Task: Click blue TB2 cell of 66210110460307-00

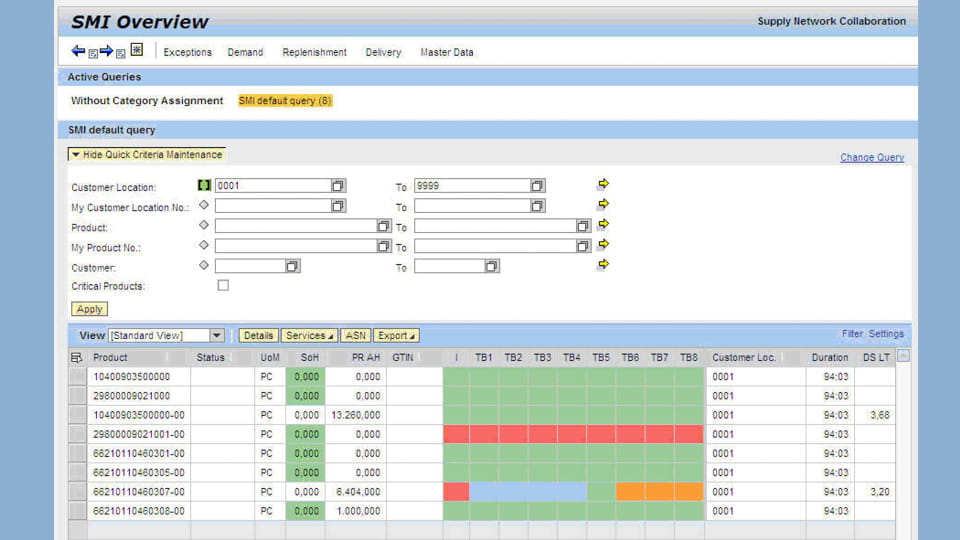Action: (x=513, y=492)
